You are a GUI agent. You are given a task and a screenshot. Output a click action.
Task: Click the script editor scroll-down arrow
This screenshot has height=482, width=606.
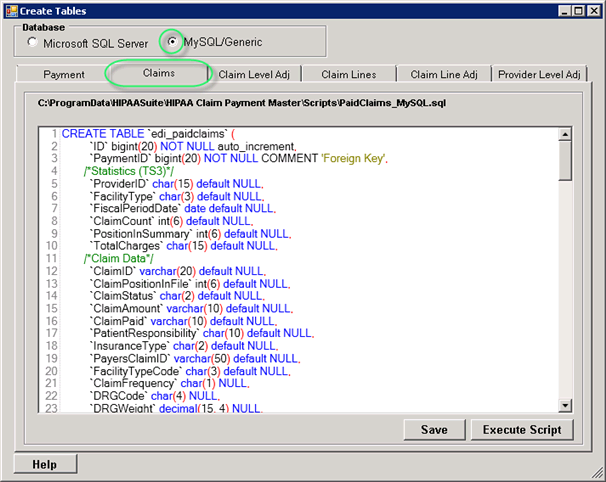566,404
